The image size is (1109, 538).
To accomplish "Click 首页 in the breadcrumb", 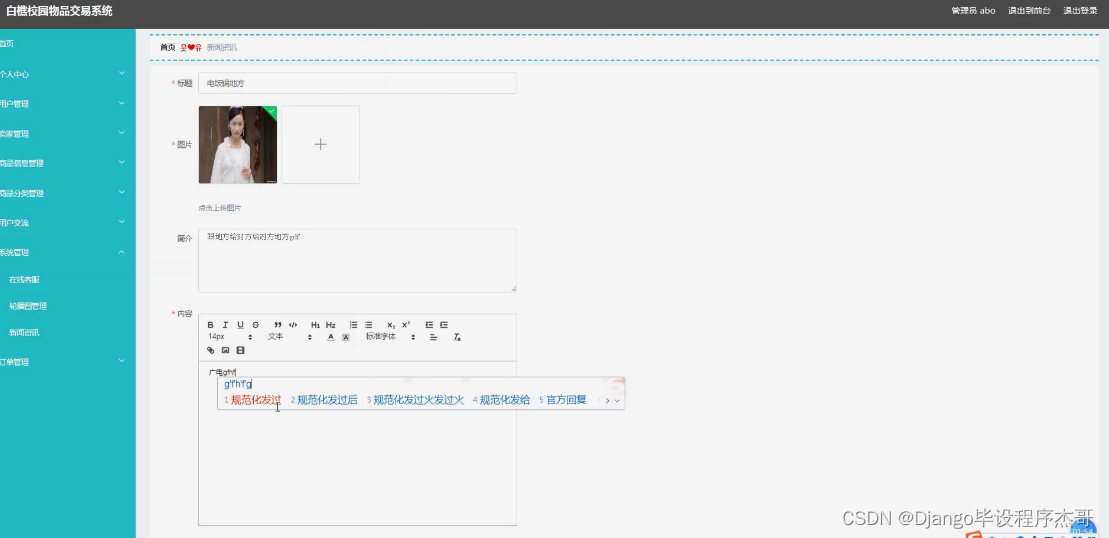I will pos(168,47).
